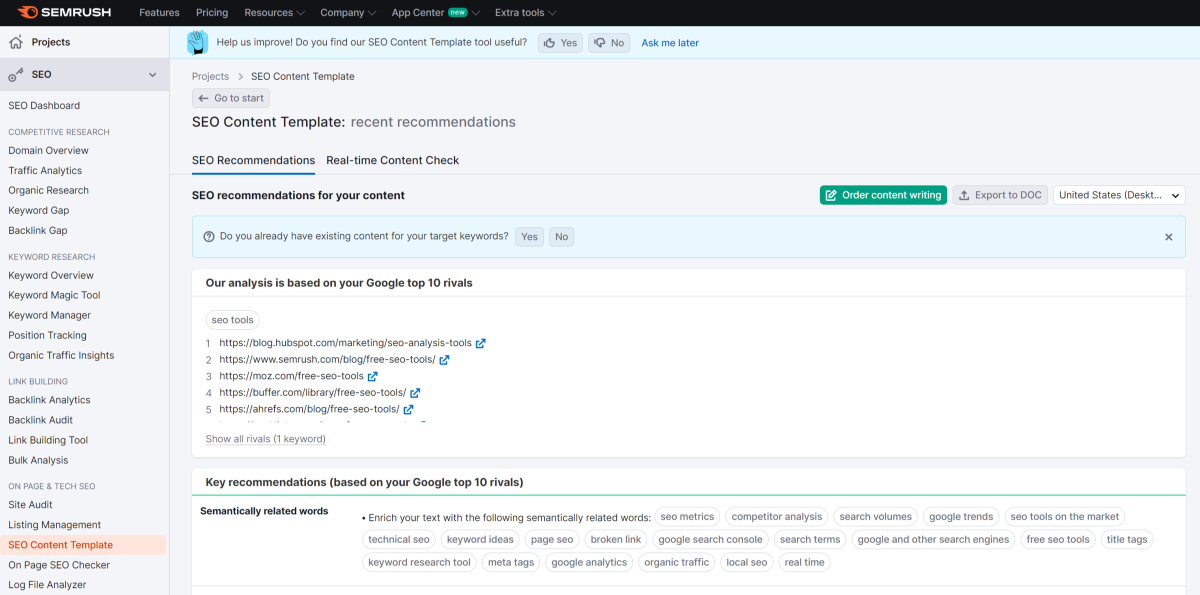This screenshot has height=595, width=1200.
Task: Open semrush.com blog rival external link icon
Action: click(445, 360)
